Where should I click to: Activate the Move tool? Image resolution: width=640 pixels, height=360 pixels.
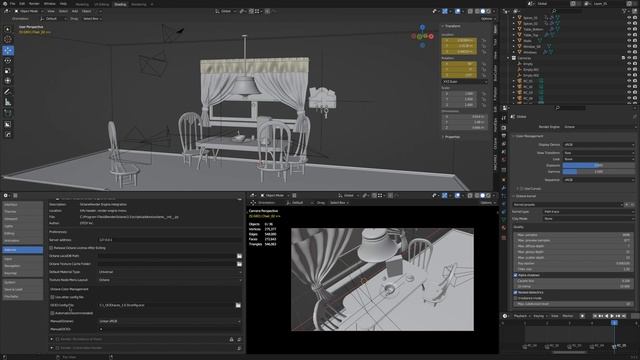pos(8,50)
